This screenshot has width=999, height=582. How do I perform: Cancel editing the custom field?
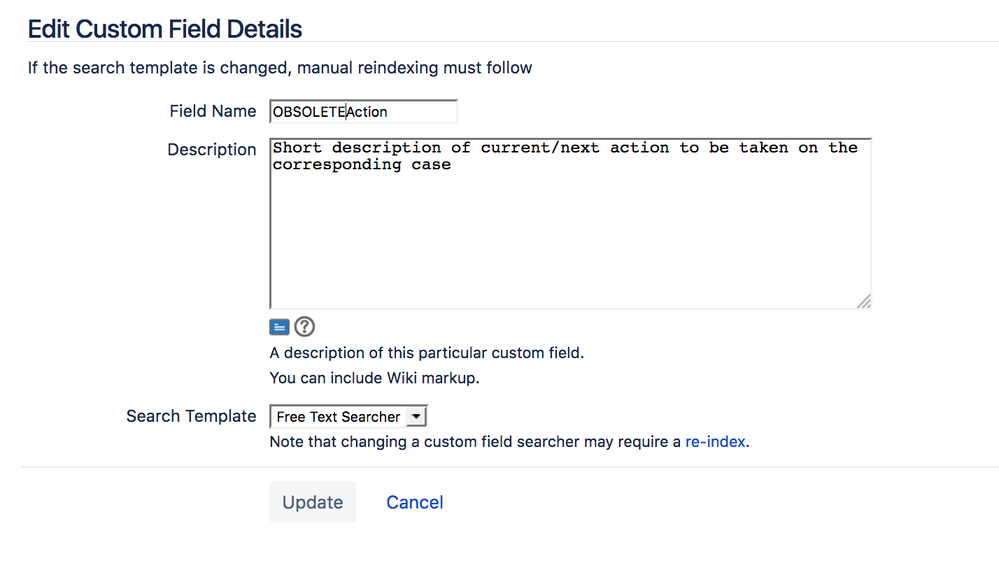(414, 502)
